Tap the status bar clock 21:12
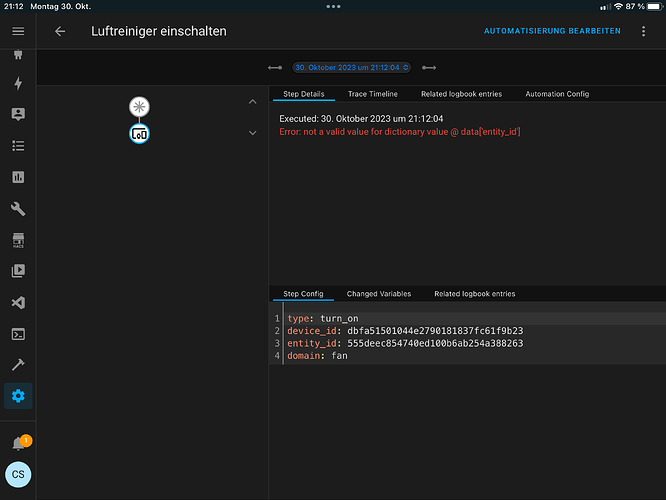The image size is (666, 500). tap(14, 6)
